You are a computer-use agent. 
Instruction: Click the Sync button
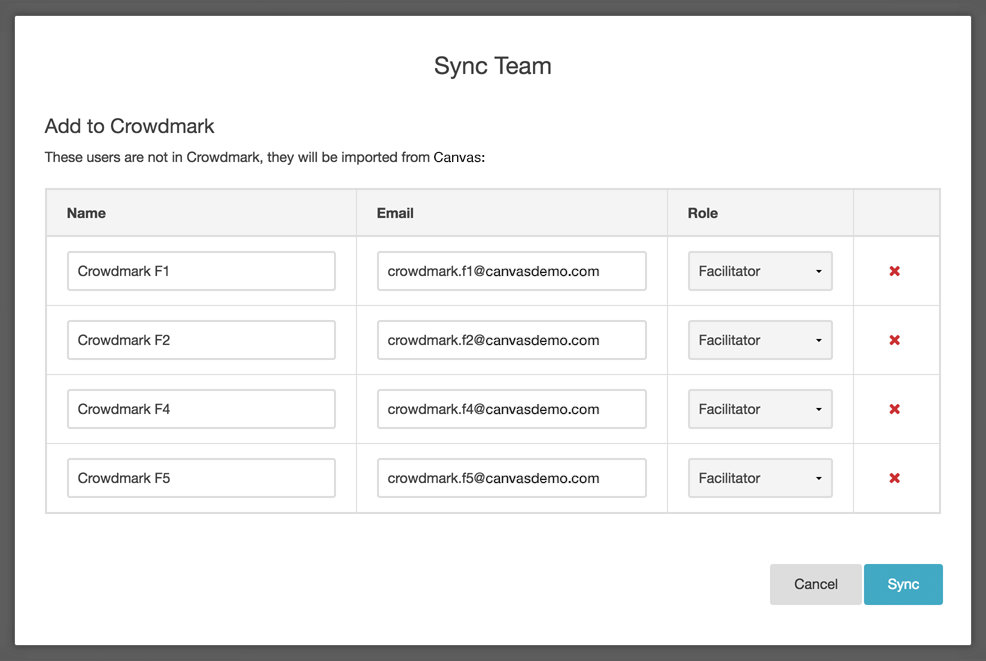pyautogui.click(x=903, y=584)
